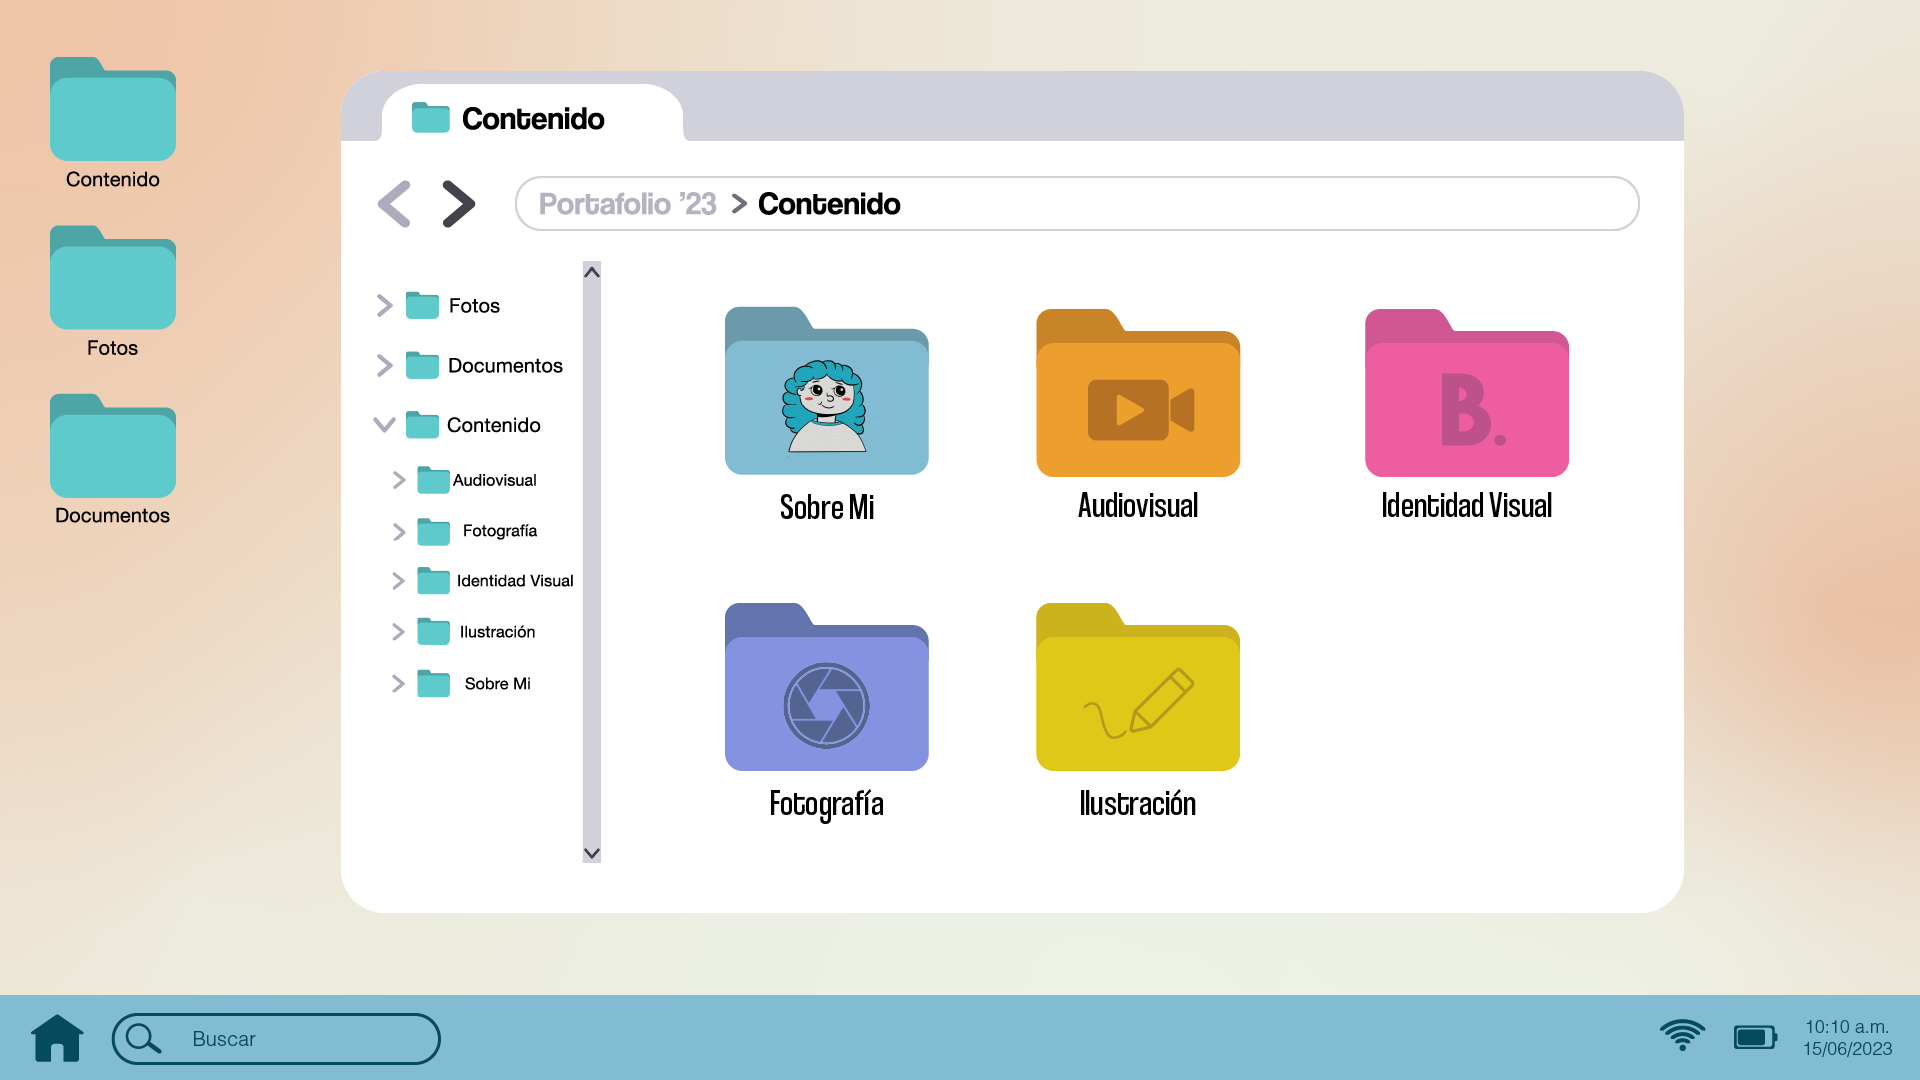Click the home icon in taskbar

(57, 1038)
